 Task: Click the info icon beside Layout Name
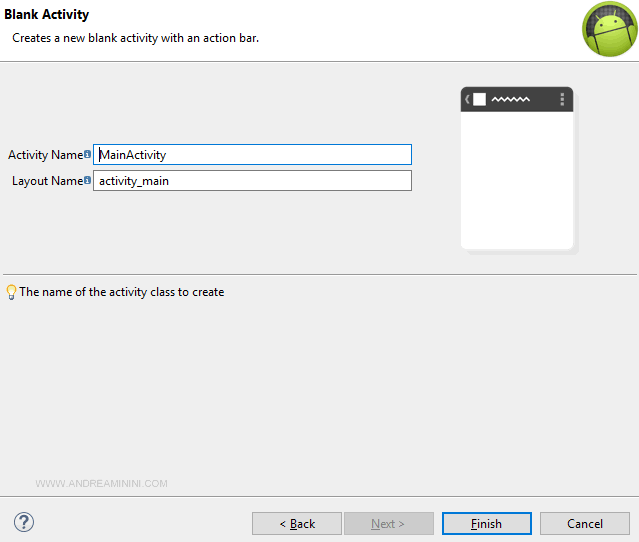88,181
